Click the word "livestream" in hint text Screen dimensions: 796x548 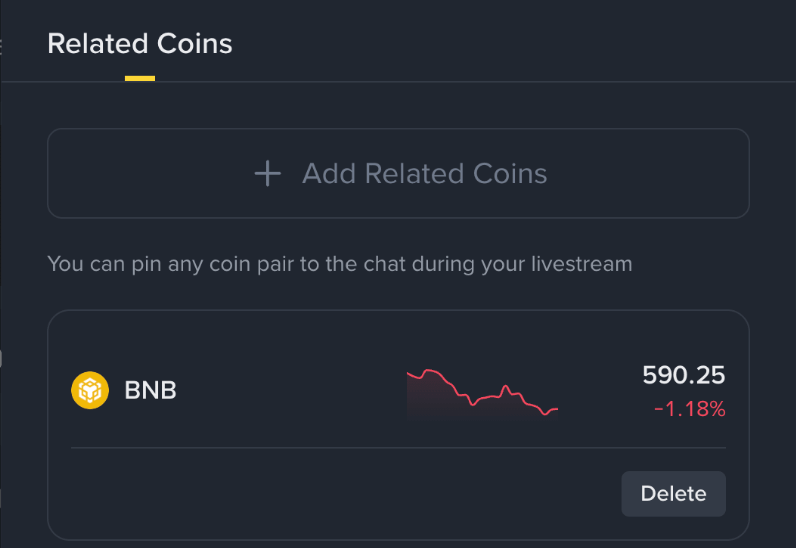click(586, 265)
